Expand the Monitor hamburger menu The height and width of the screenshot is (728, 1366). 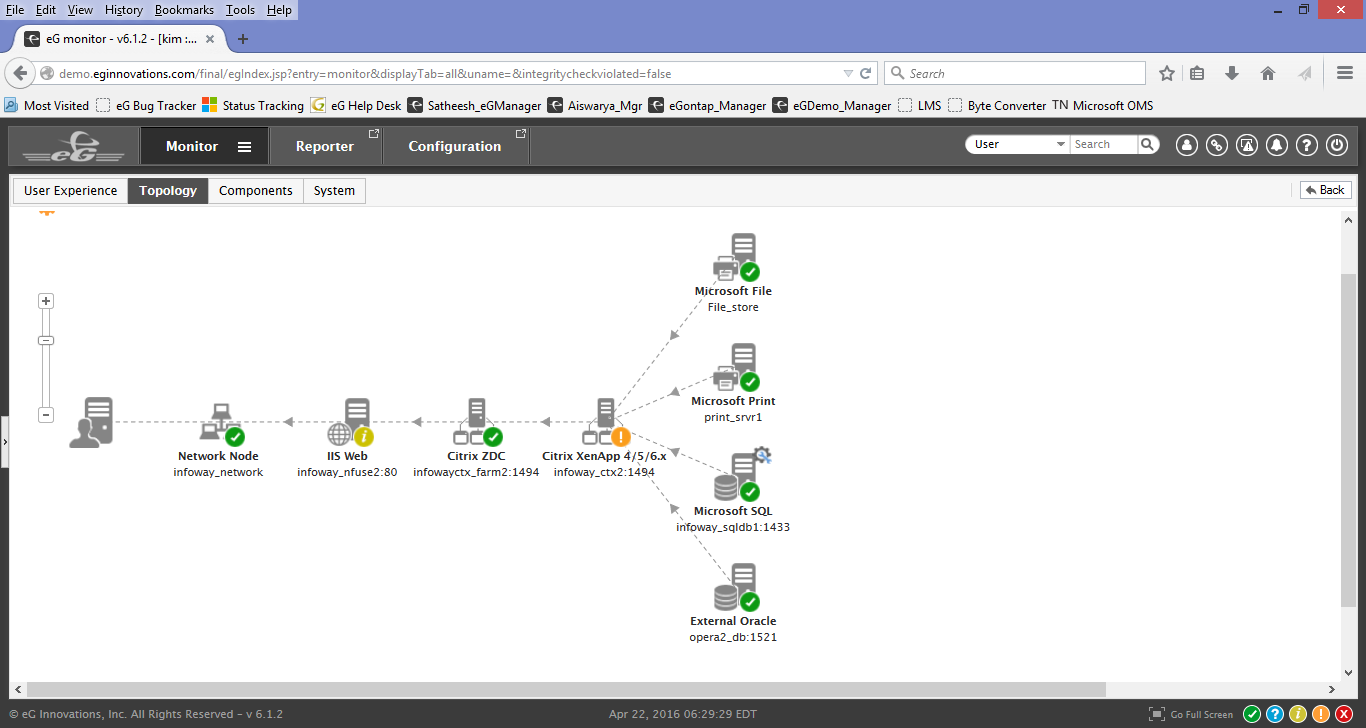[x=244, y=146]
